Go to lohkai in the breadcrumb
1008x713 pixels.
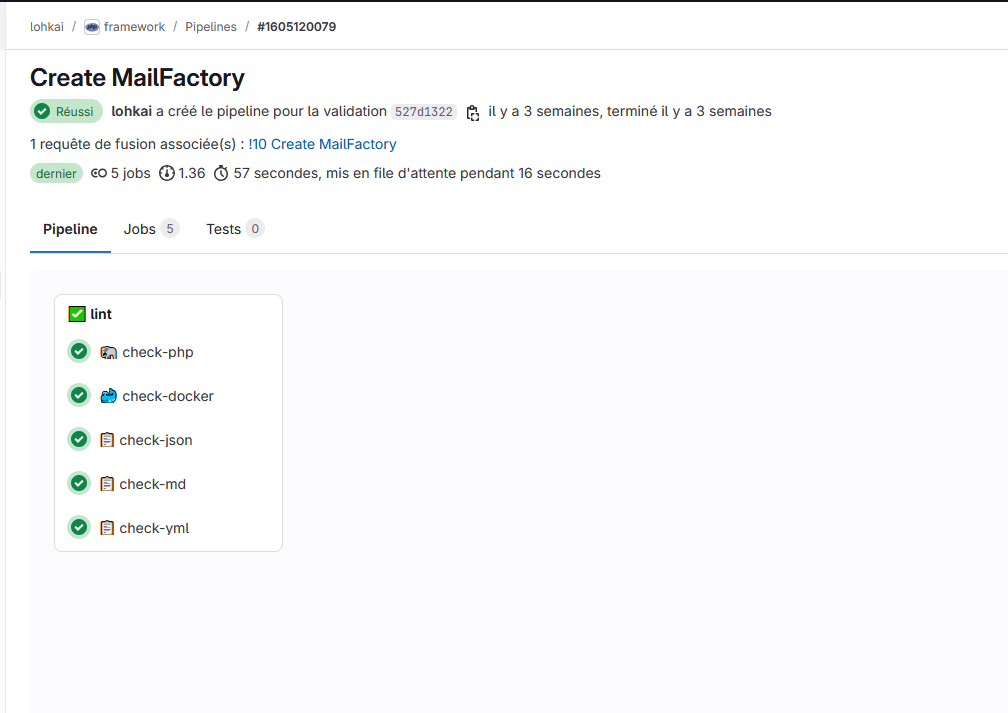point(47,27)
